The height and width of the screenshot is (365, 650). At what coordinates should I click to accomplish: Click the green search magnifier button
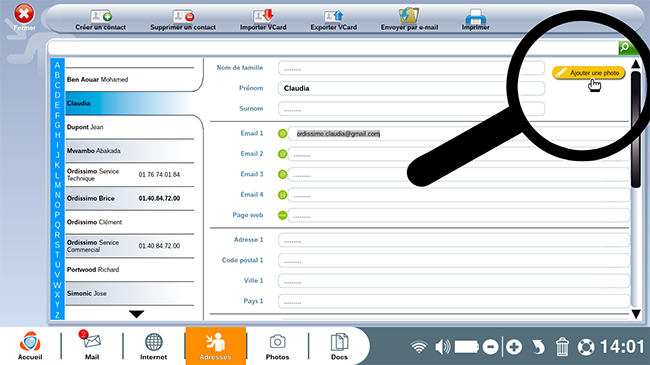click(626, 48)
